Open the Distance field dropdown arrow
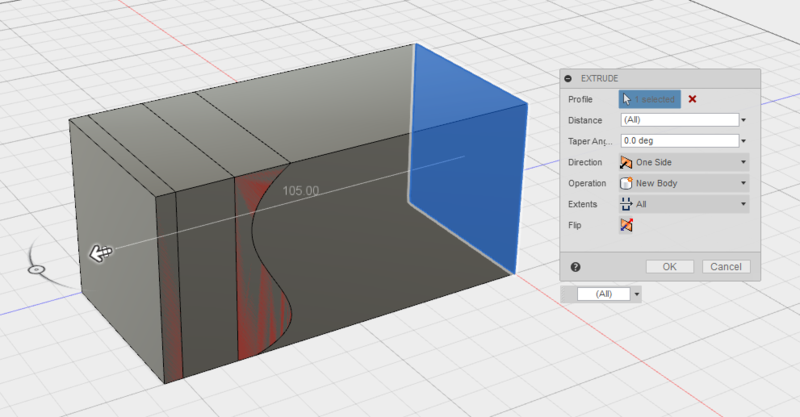 [743, 120]
